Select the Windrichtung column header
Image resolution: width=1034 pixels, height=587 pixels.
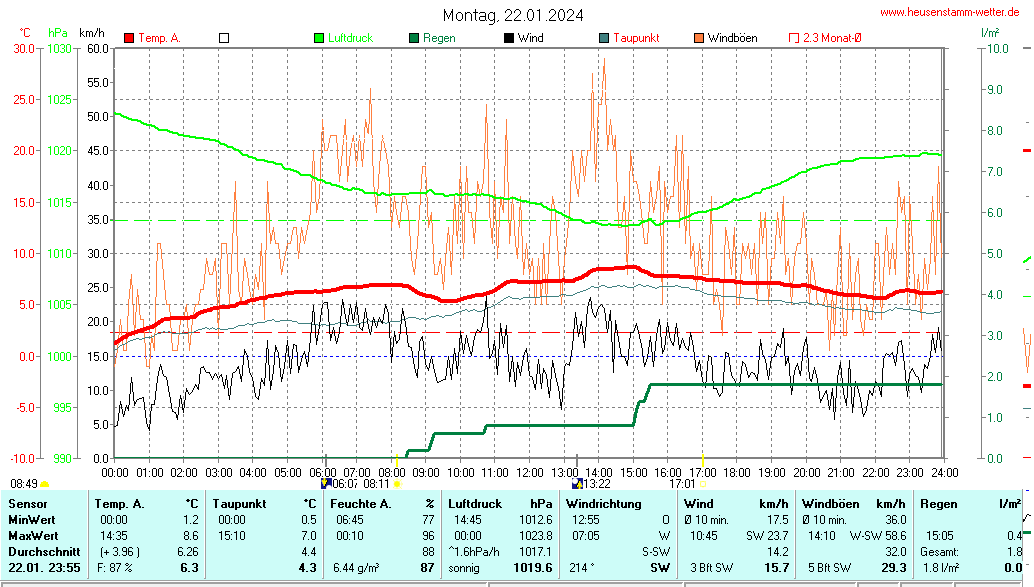(603, 504)
